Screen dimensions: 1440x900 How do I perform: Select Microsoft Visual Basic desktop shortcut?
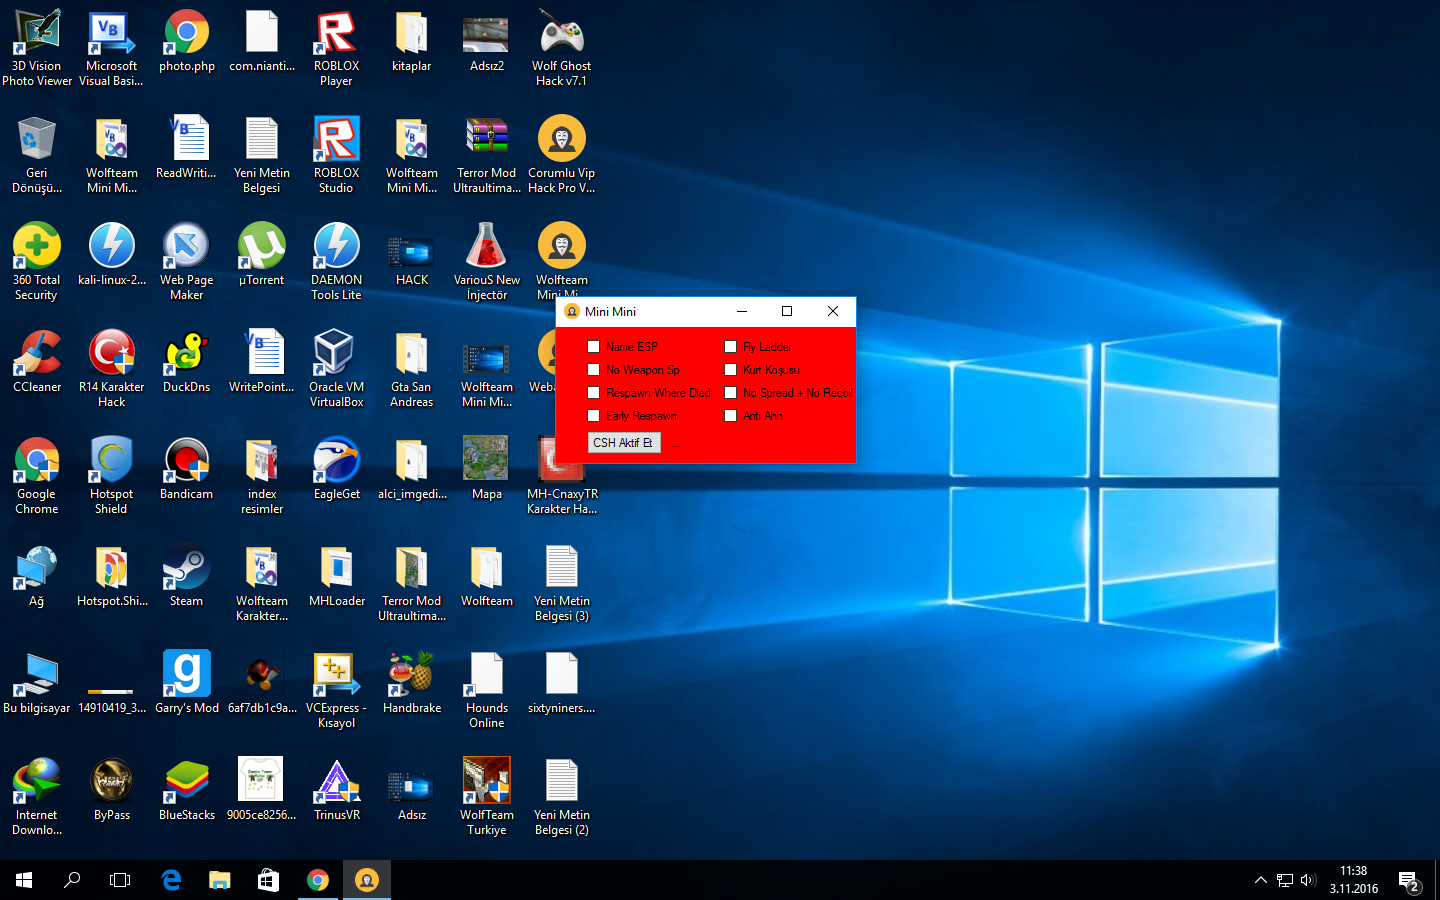point(112,48)
